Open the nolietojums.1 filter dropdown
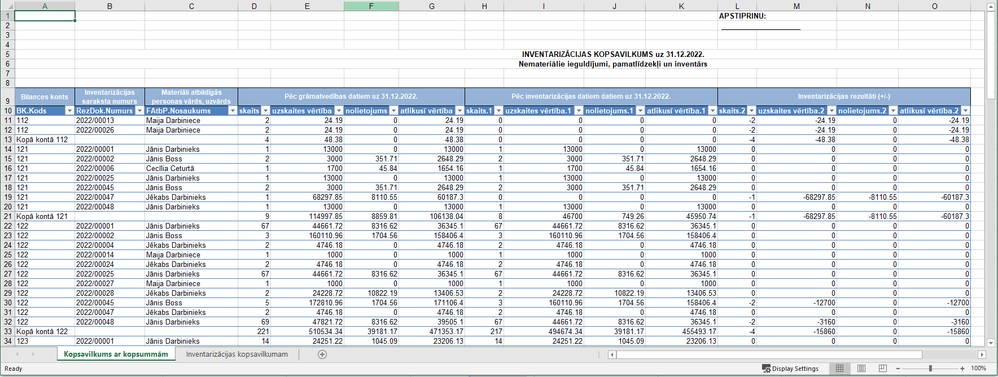 point(639,111)
